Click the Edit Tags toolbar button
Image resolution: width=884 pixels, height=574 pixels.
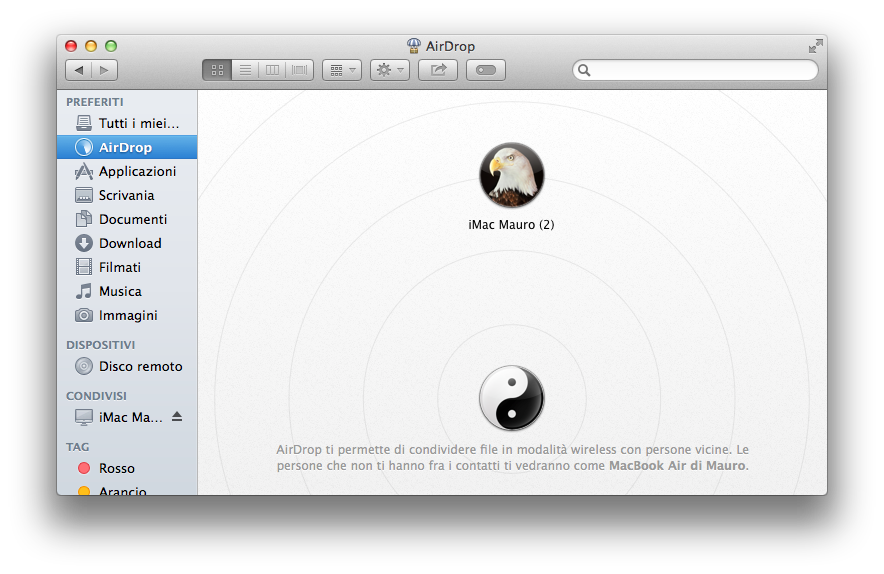point(486,70)
